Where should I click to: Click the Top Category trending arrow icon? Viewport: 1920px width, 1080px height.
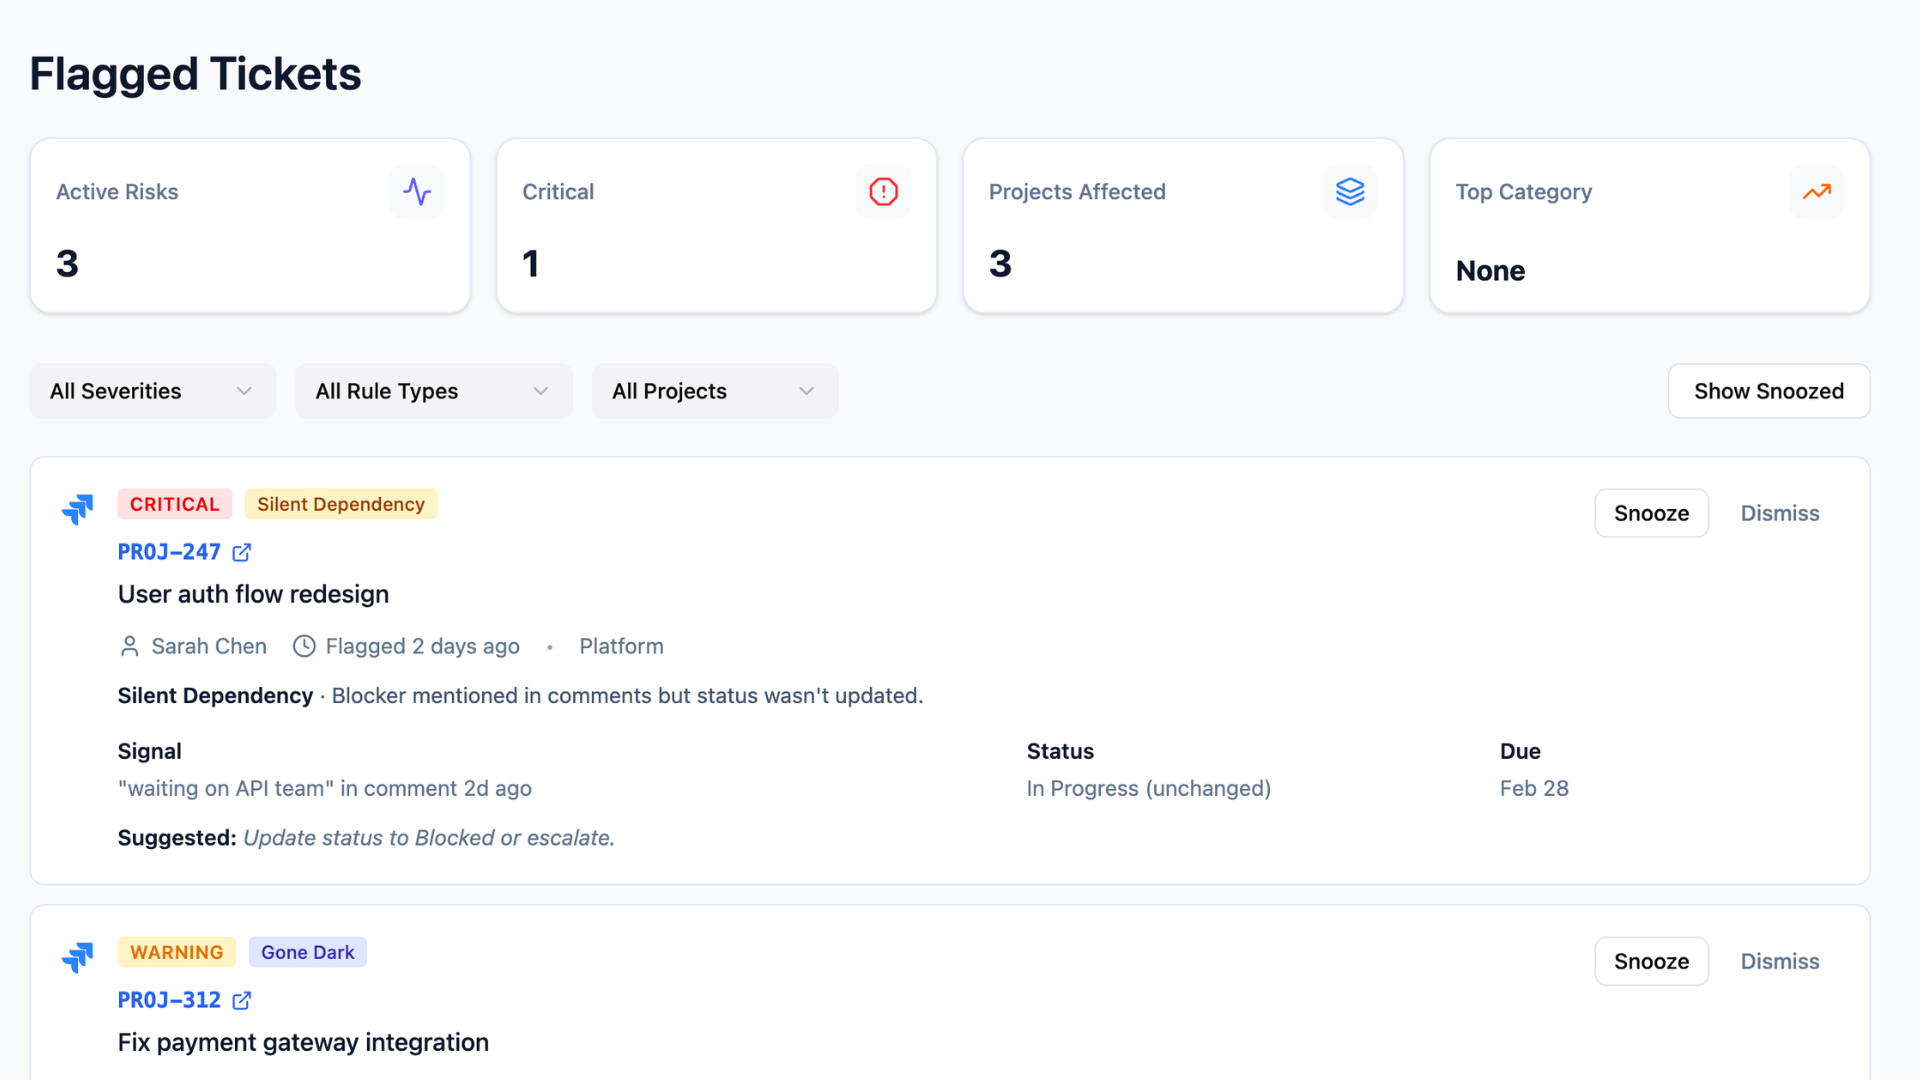1816,191
